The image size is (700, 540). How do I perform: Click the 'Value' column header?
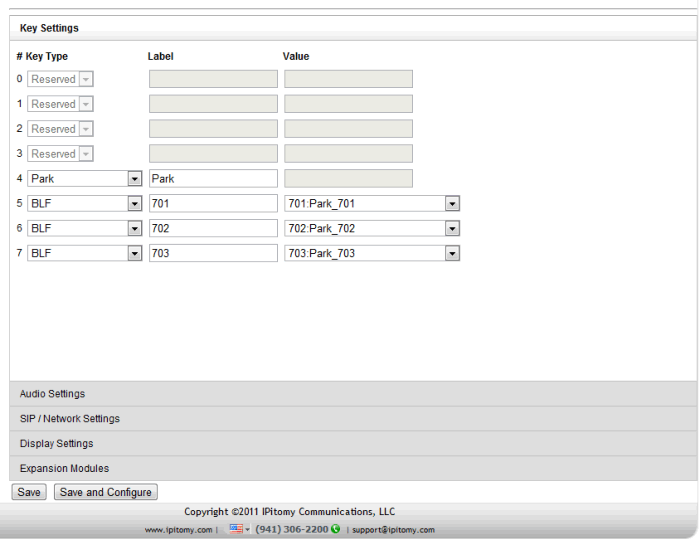point(296,56)
